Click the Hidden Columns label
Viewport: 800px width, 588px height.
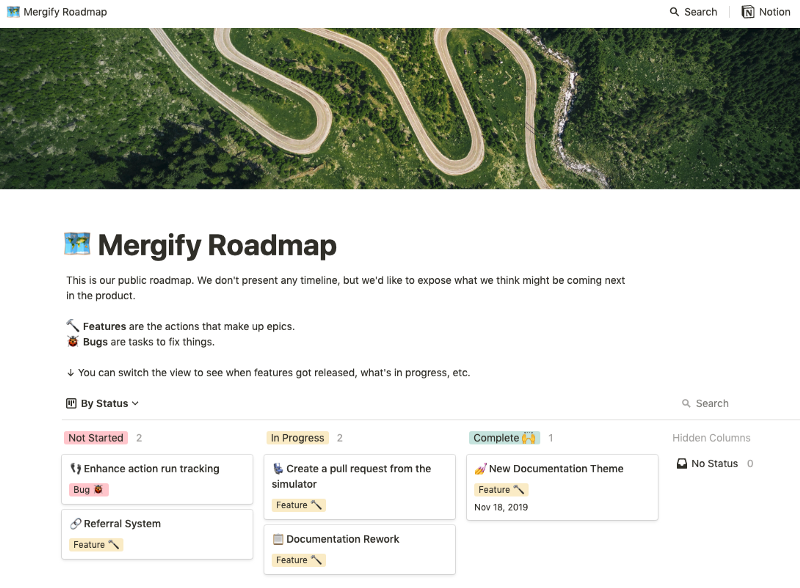pos(711,437)
